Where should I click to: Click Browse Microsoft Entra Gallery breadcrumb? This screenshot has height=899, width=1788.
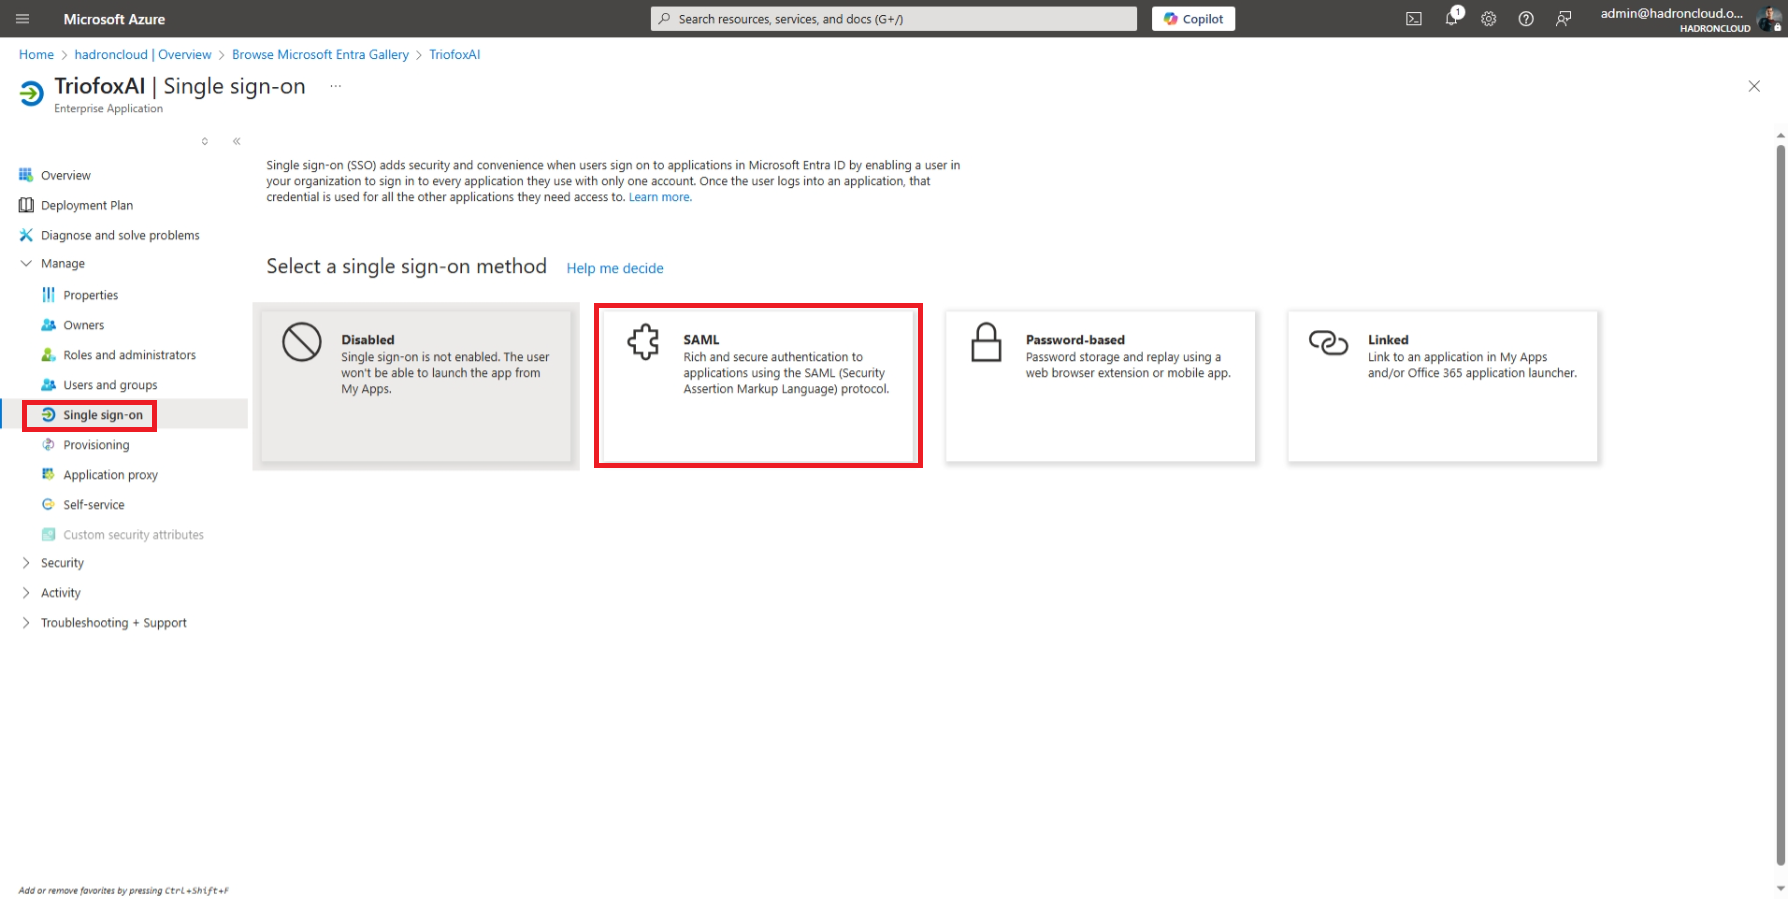tap(320, 55)
